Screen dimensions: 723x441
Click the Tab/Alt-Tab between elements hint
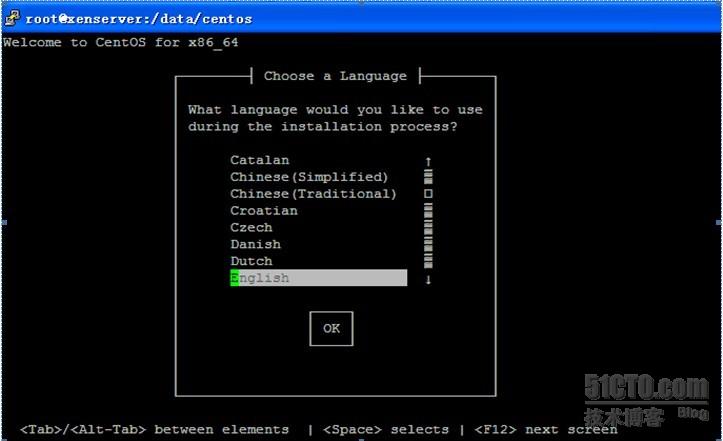pos(154,429)
